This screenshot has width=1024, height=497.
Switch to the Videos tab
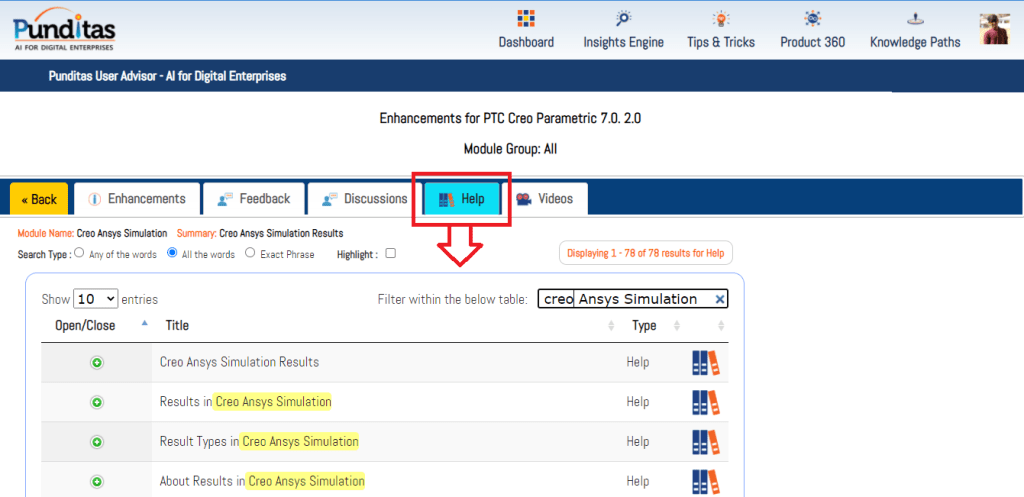coord(545,199)
